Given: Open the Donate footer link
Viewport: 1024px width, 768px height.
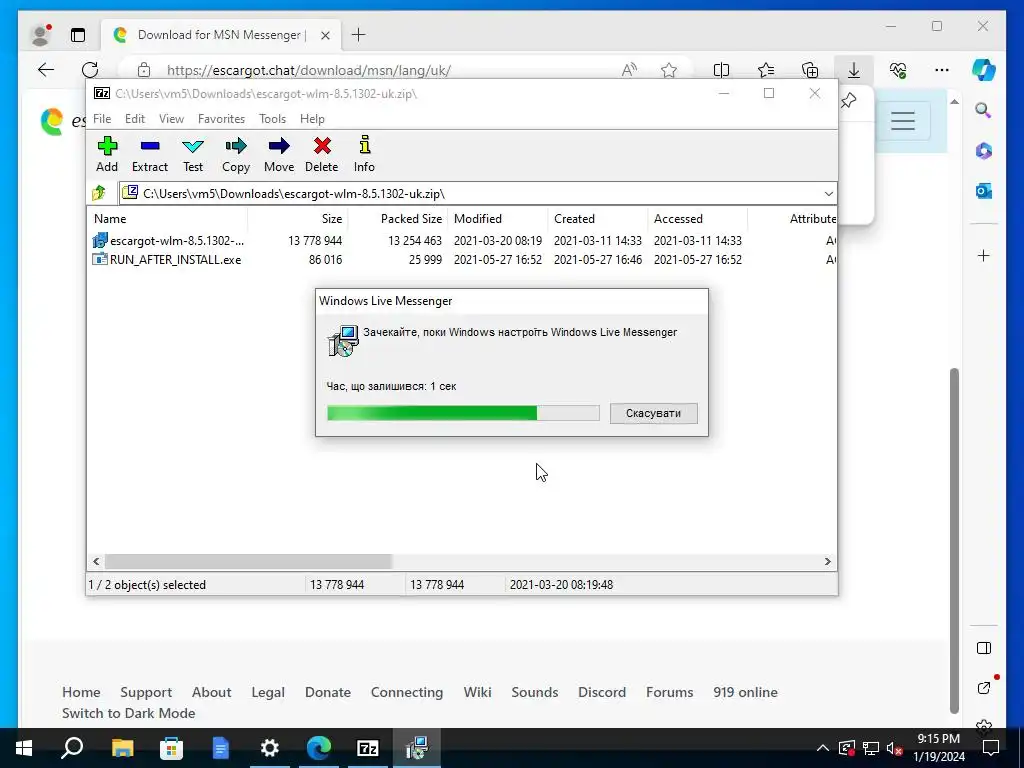Looking at the screenshot, I should pos(328,692).
